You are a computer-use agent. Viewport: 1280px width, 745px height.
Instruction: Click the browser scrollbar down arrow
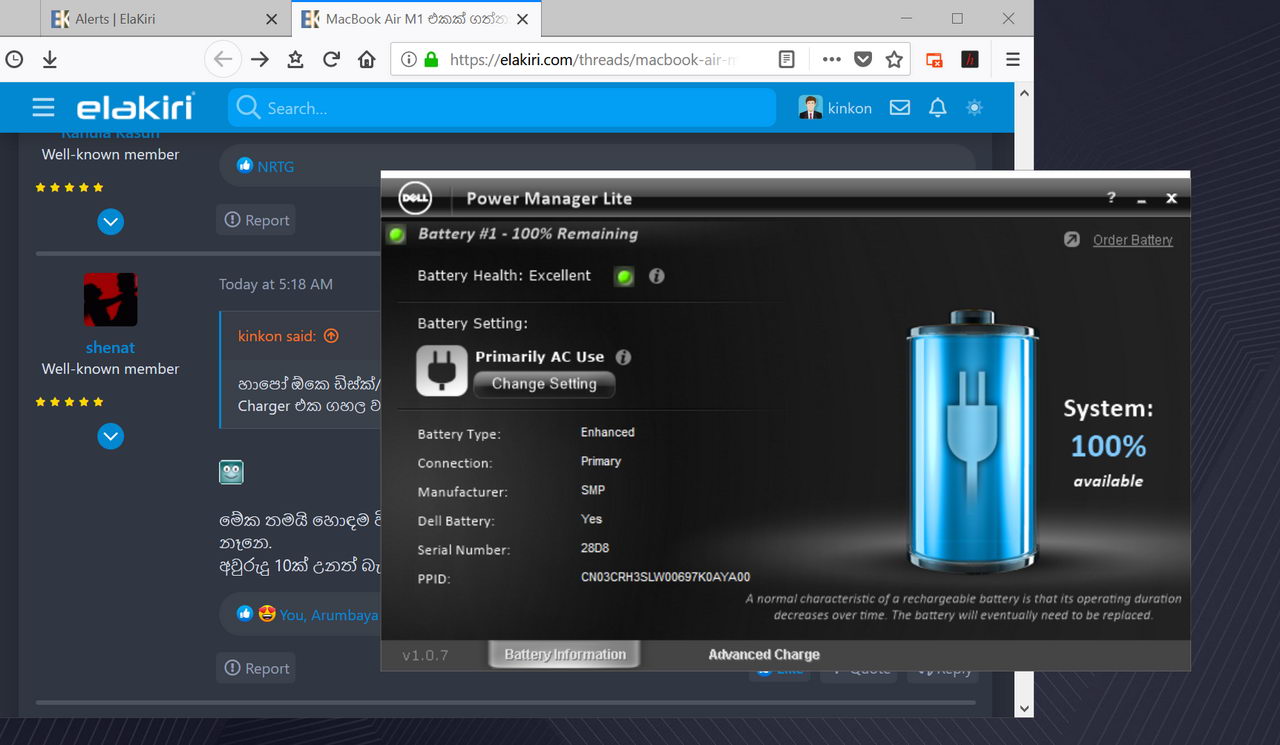[1023, 708]
